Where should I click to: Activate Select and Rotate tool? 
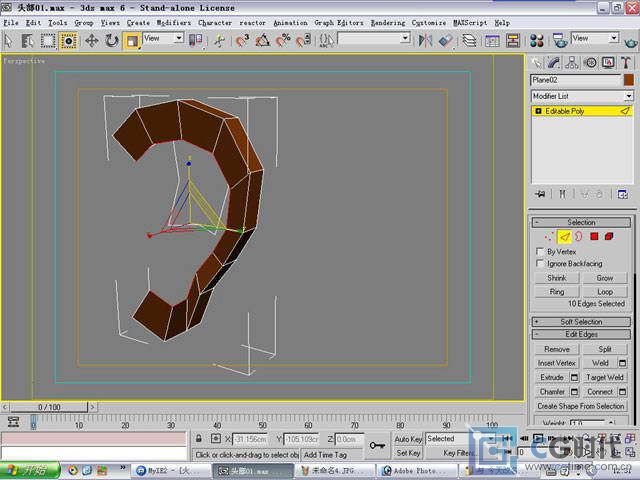tap(111, 40)
